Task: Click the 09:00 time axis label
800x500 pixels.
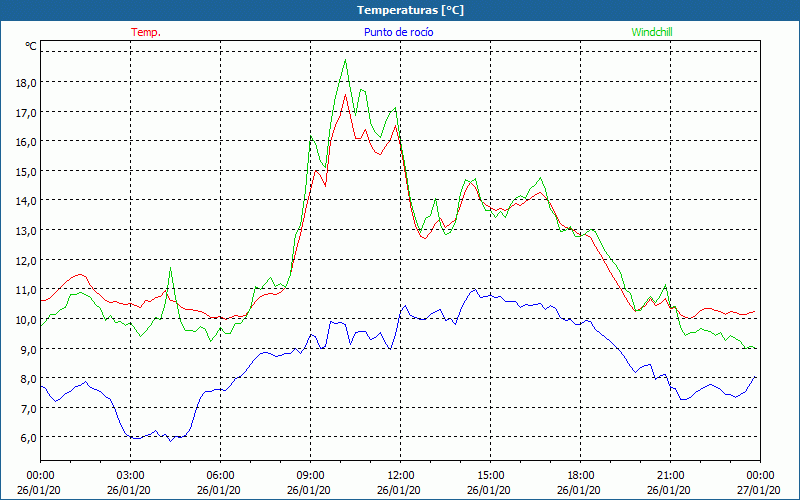Action: pos(310,476)
